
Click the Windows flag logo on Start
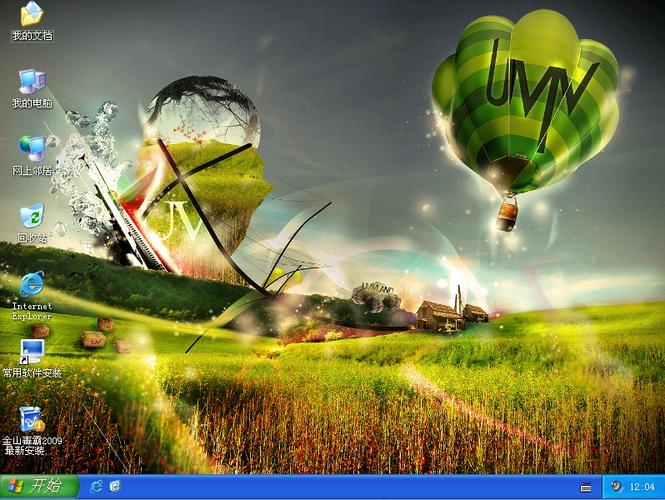16,486
